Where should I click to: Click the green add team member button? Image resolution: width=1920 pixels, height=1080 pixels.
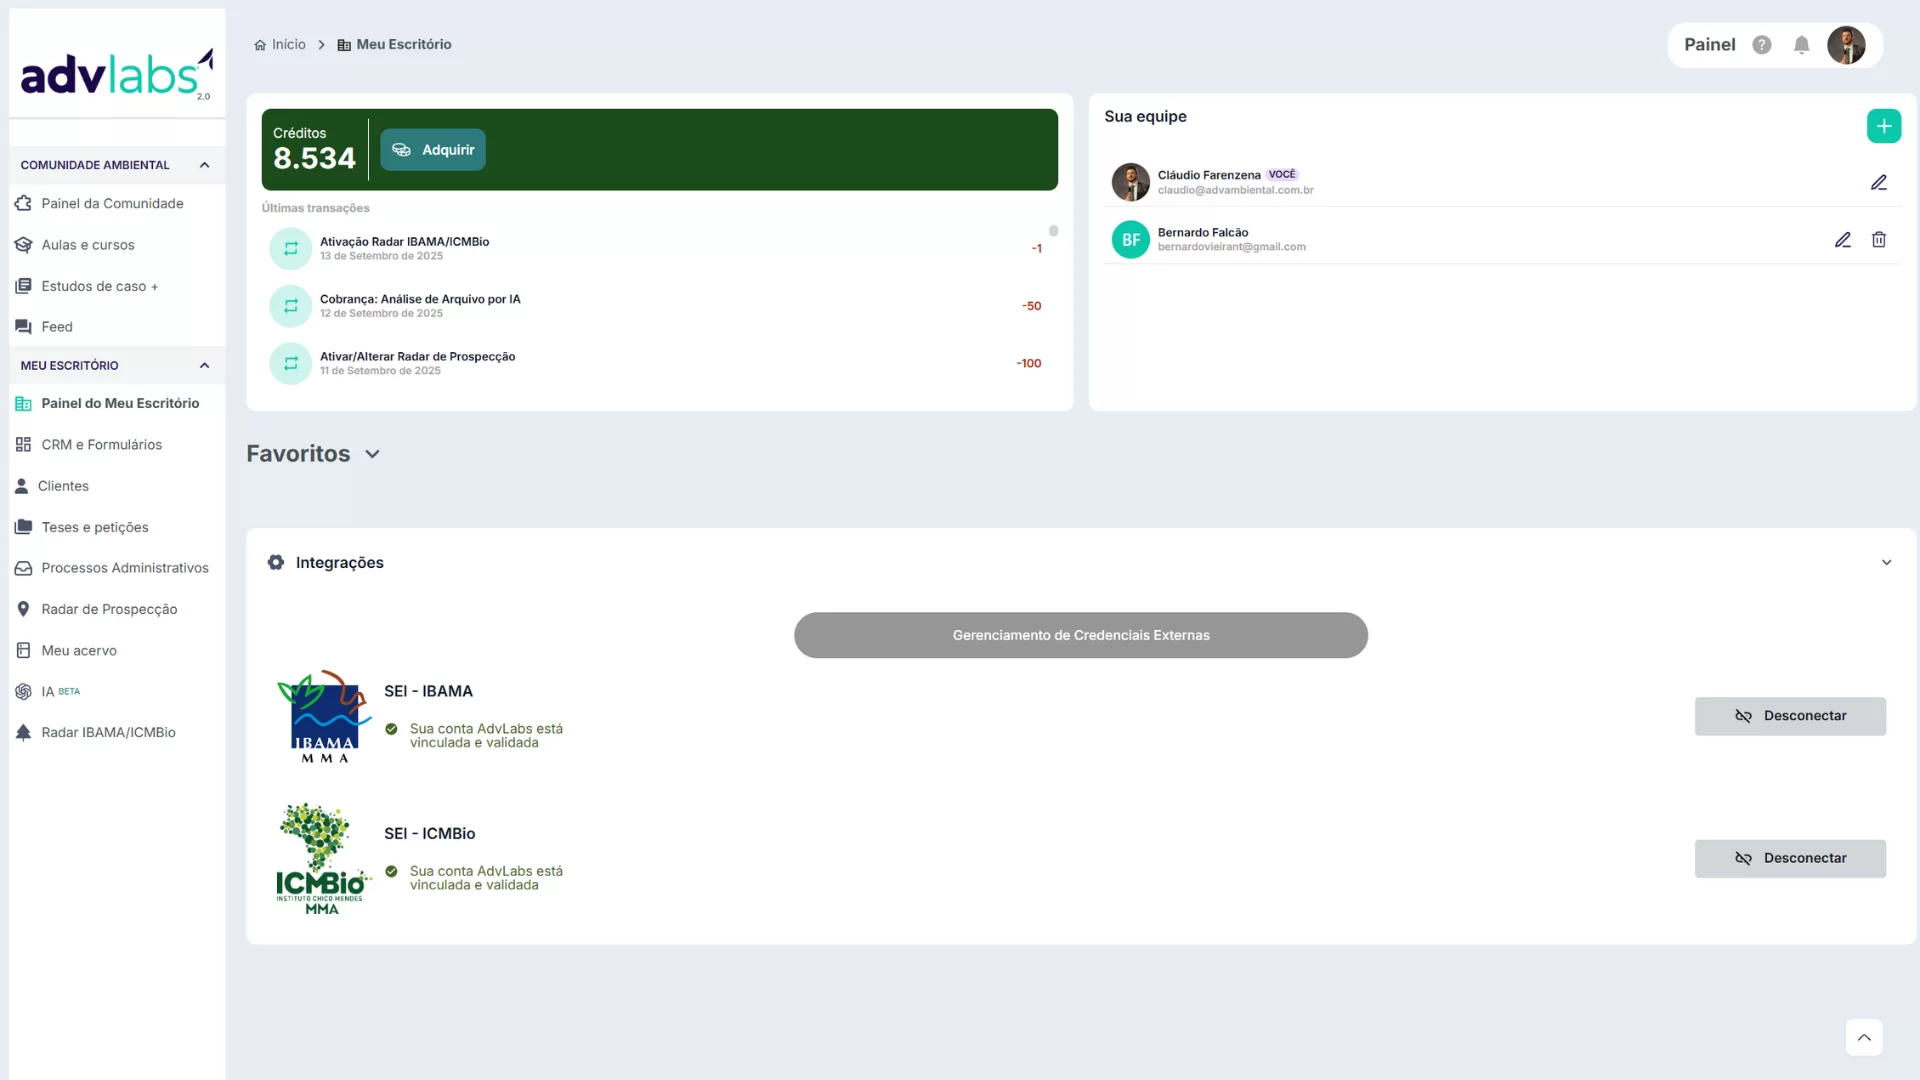pyautogui.click(x=1883, y=126)
